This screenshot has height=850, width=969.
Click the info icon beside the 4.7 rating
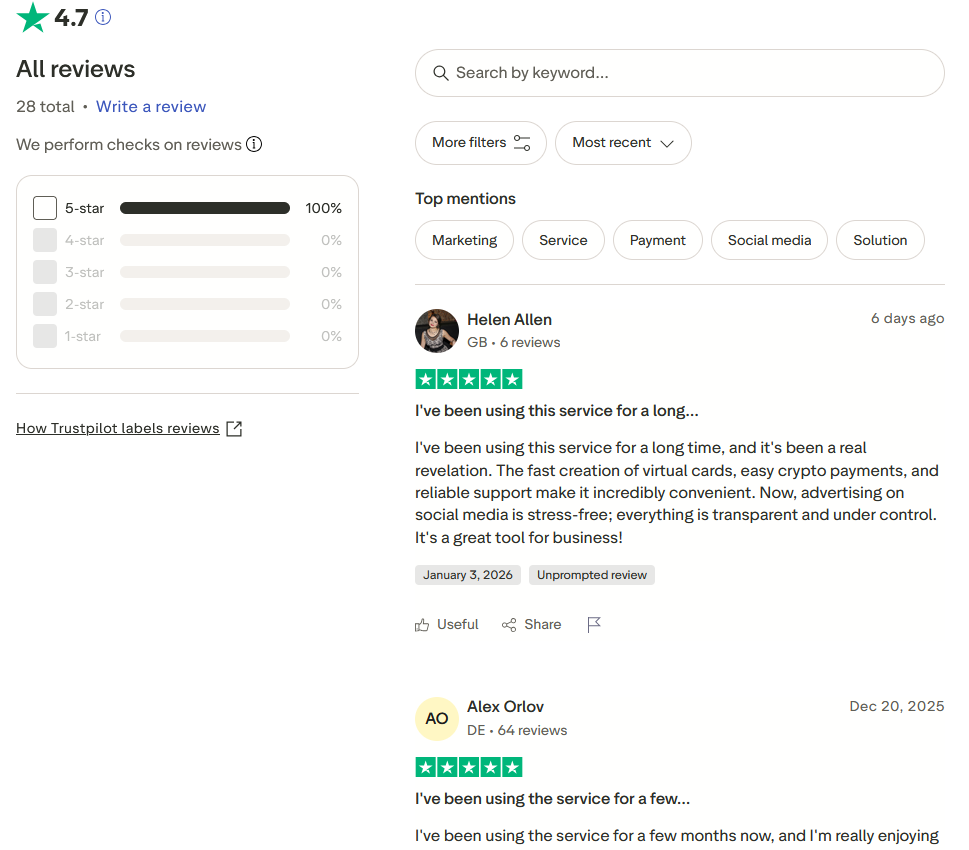[103, 17]
